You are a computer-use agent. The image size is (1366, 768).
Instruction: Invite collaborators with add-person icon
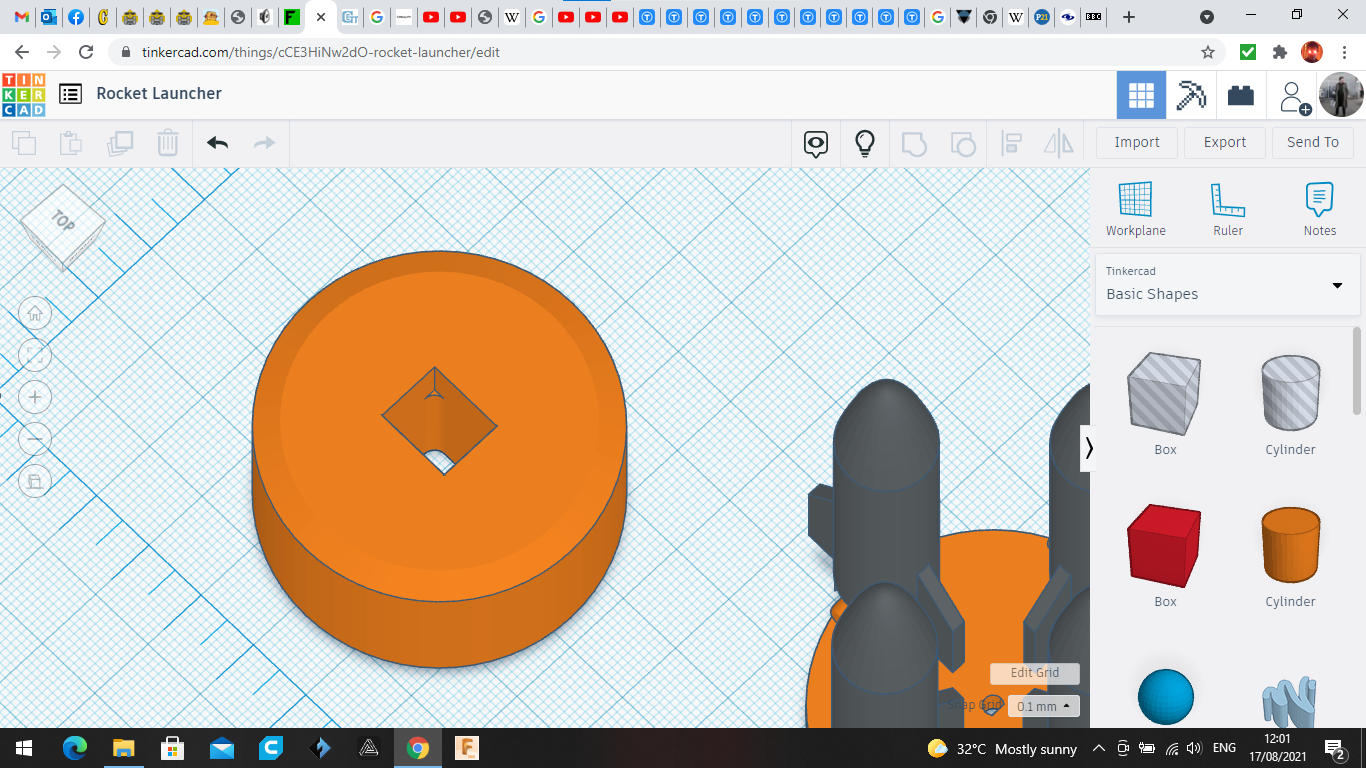[1293, 97]
